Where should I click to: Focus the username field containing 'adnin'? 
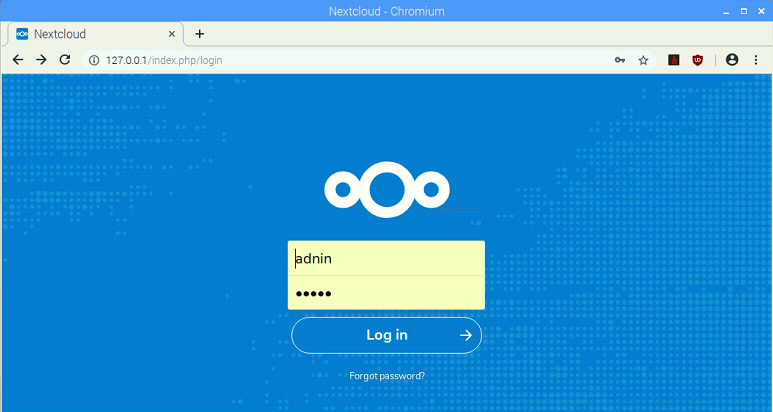tap(386, 258)
